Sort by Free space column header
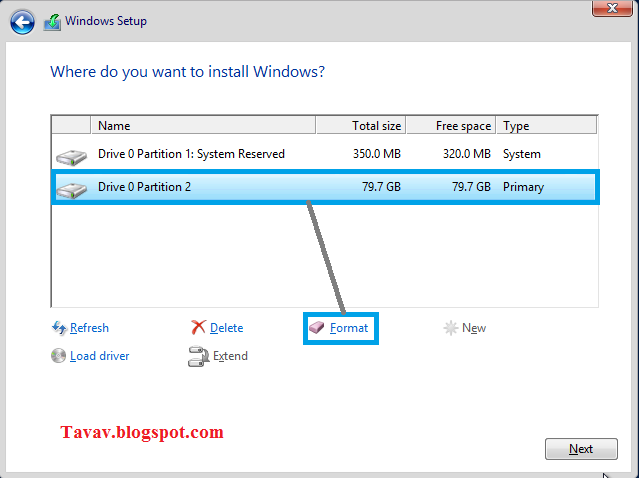The height and width of the screenshot is (478, 639). [451, 126]
